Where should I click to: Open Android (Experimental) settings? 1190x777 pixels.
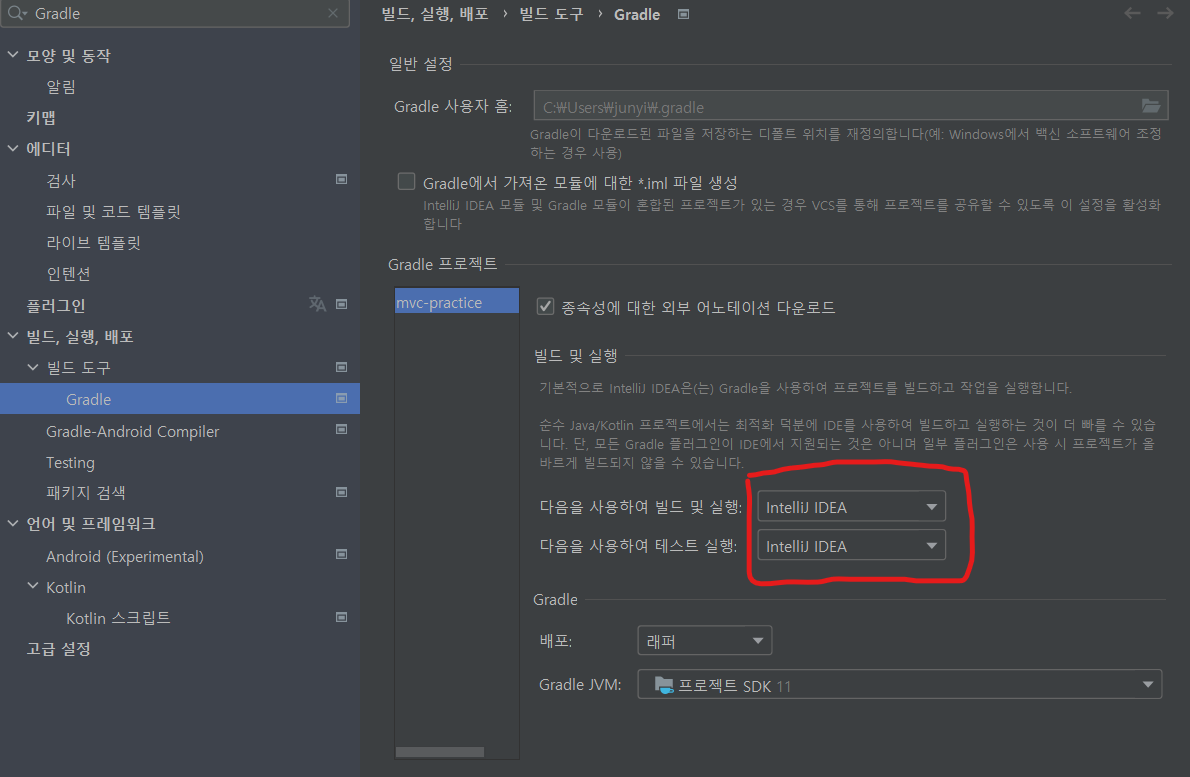[125, 556]
